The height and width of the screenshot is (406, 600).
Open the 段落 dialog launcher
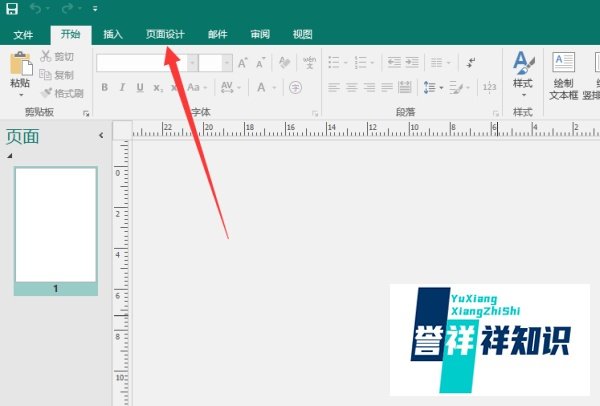coord(496,113)
